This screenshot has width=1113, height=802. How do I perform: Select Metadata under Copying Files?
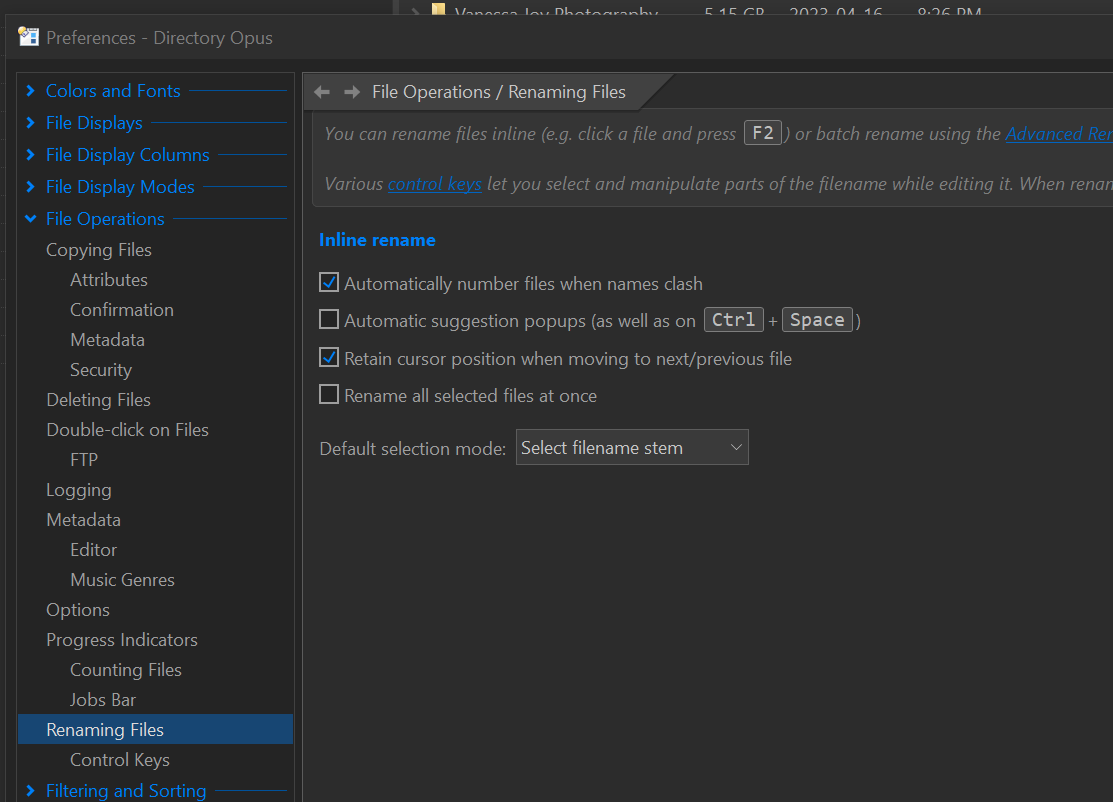(107, 340)
